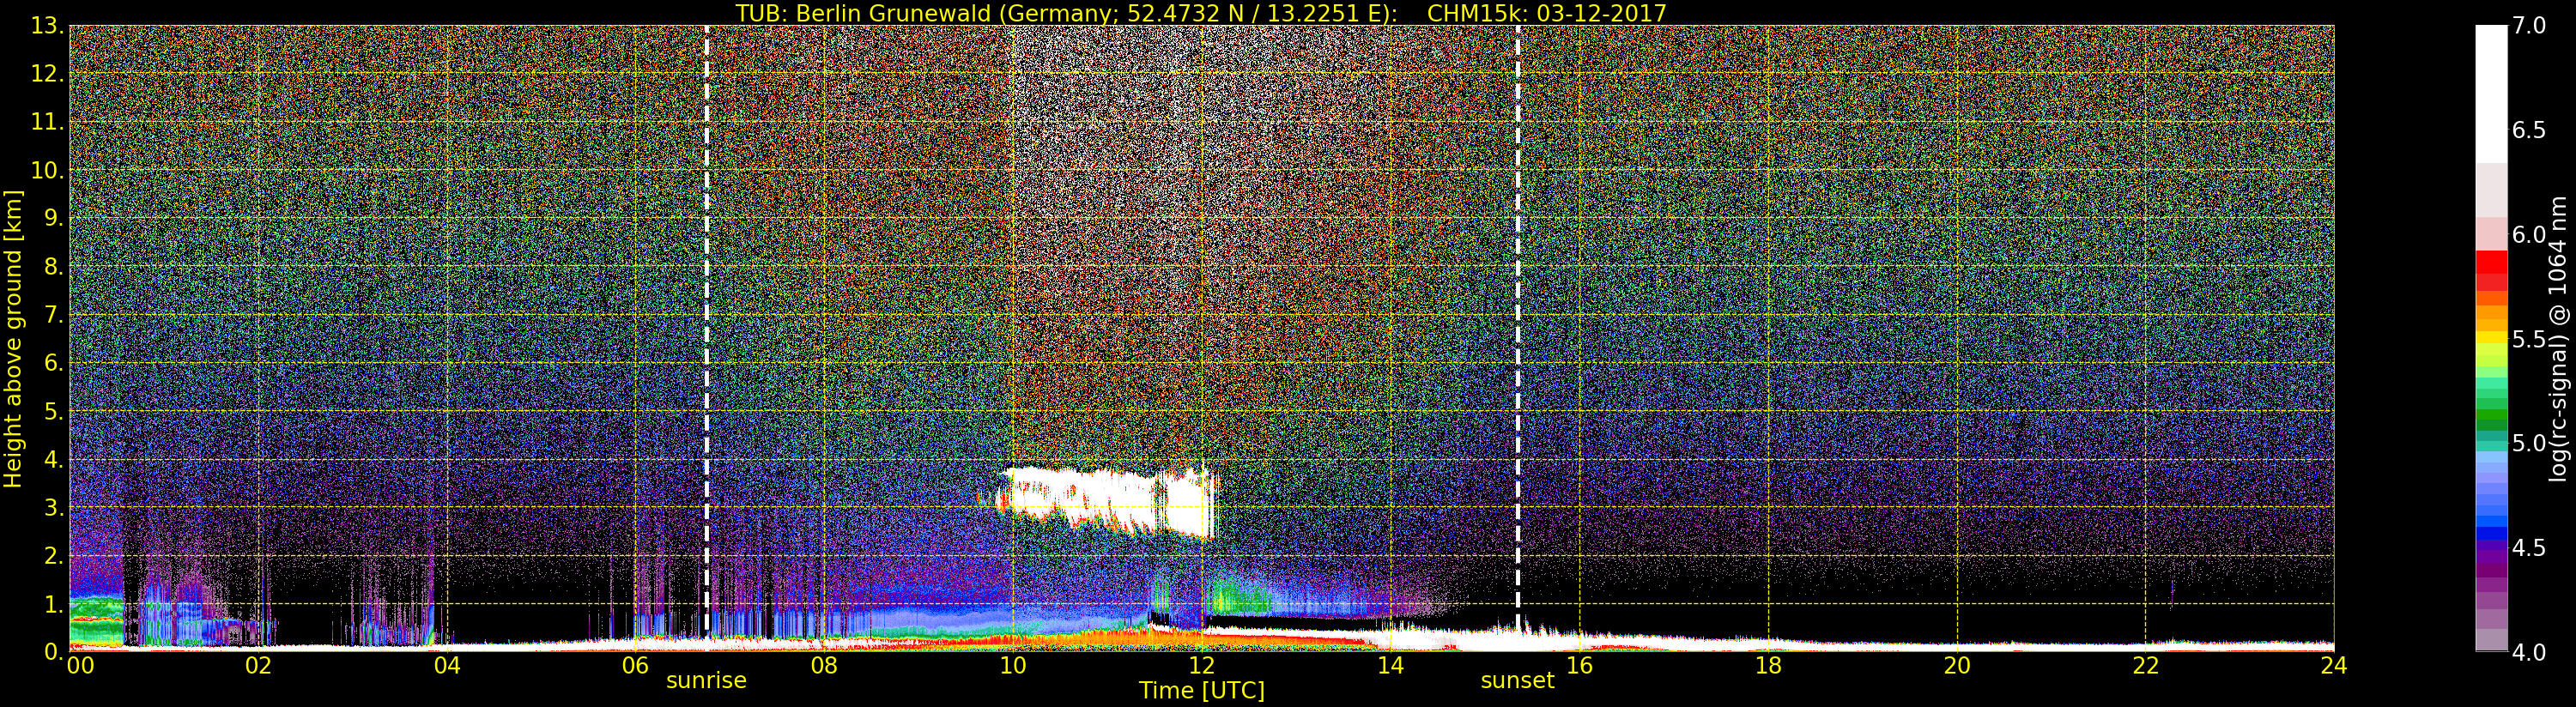Click the "sunrise" label below the time axis

[706, 681]
